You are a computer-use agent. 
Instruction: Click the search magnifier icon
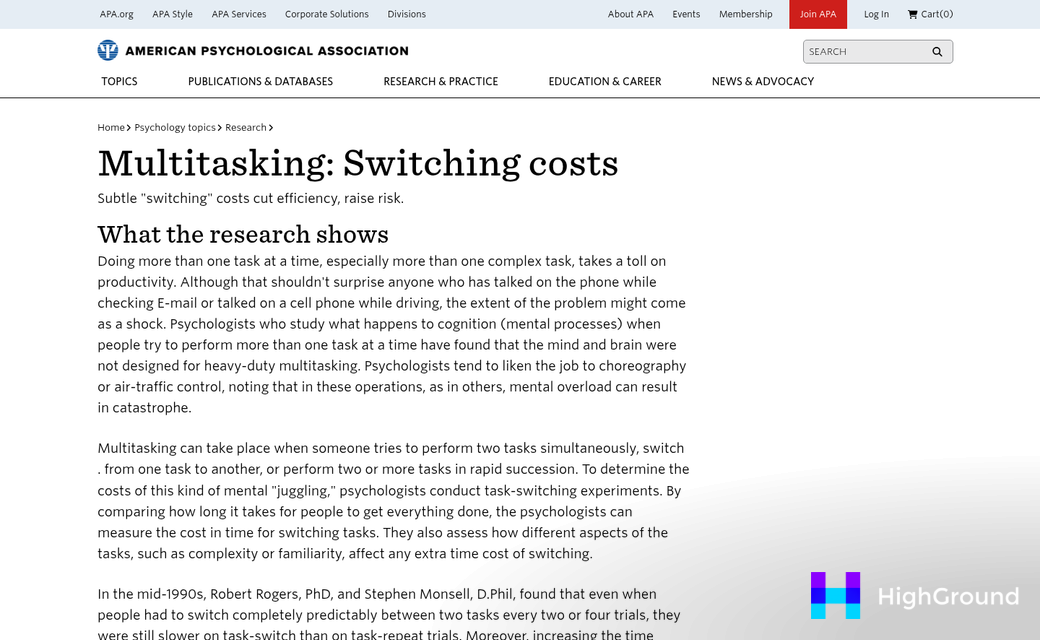(x=937, y=52)
